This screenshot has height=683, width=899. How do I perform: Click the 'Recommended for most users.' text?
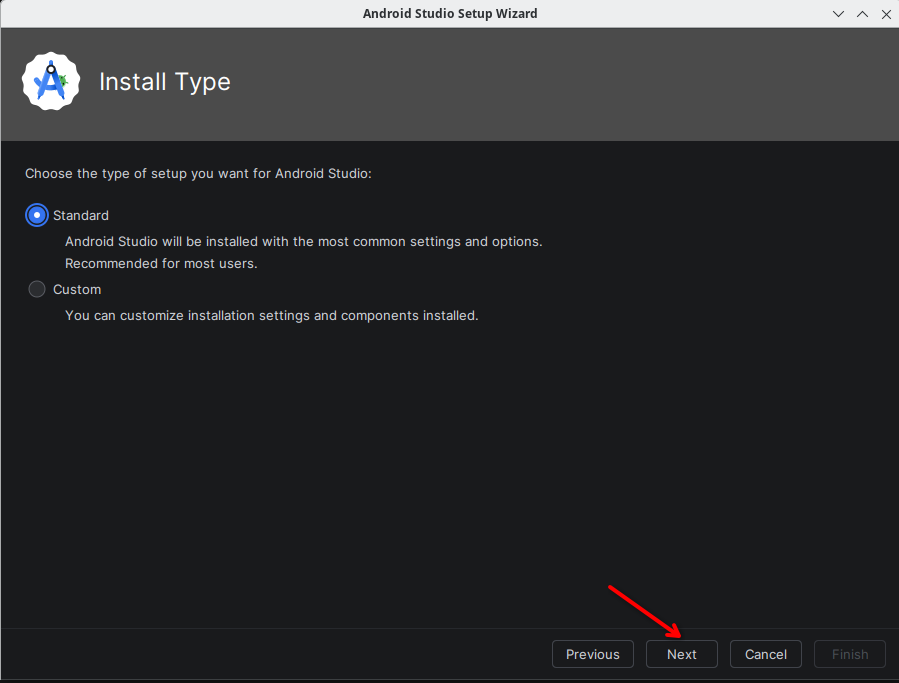pyautogui.click(x=161, y=264)
